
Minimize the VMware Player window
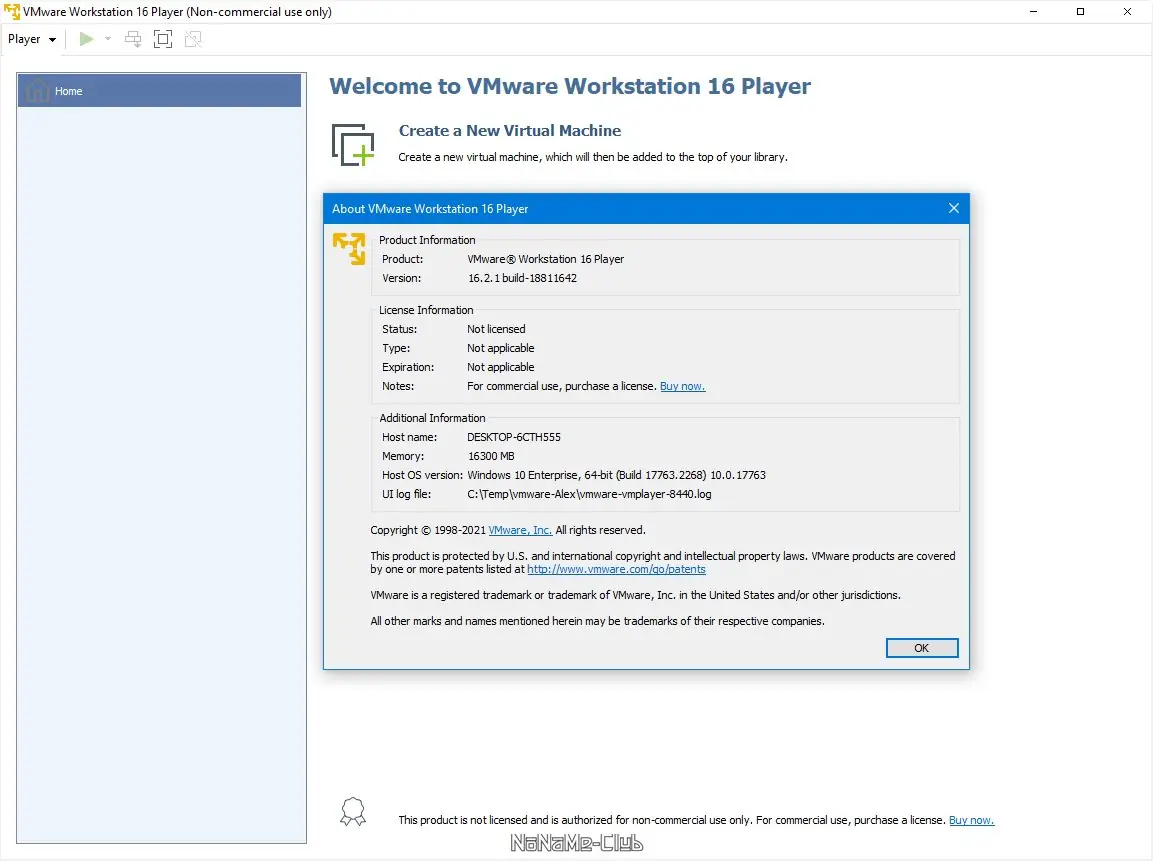tap(1033, 12)
